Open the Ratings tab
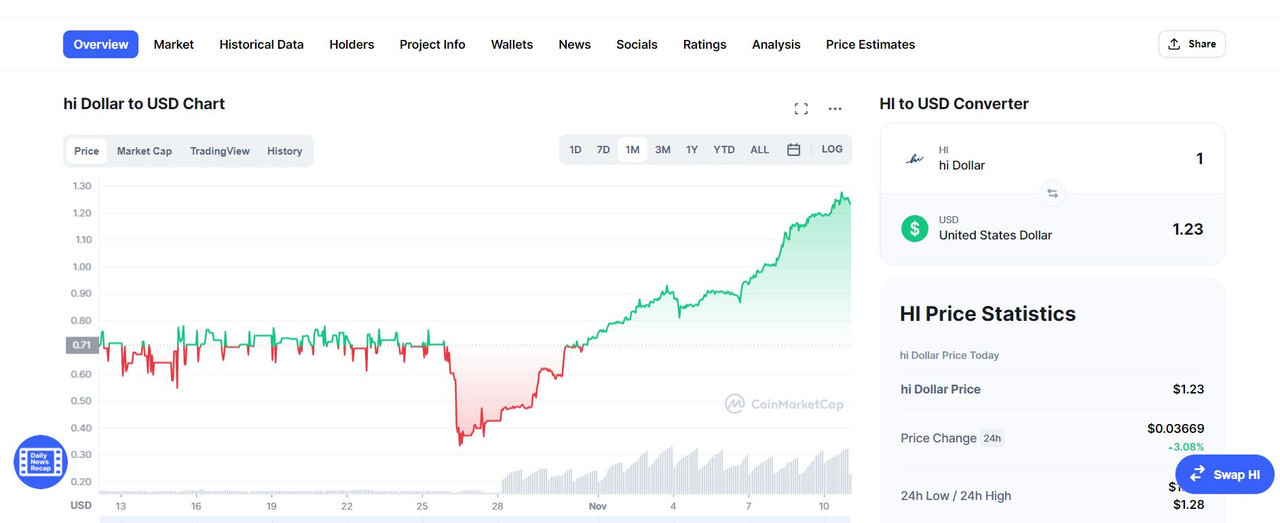The image size is (1280, 523). tap(705, 44)
